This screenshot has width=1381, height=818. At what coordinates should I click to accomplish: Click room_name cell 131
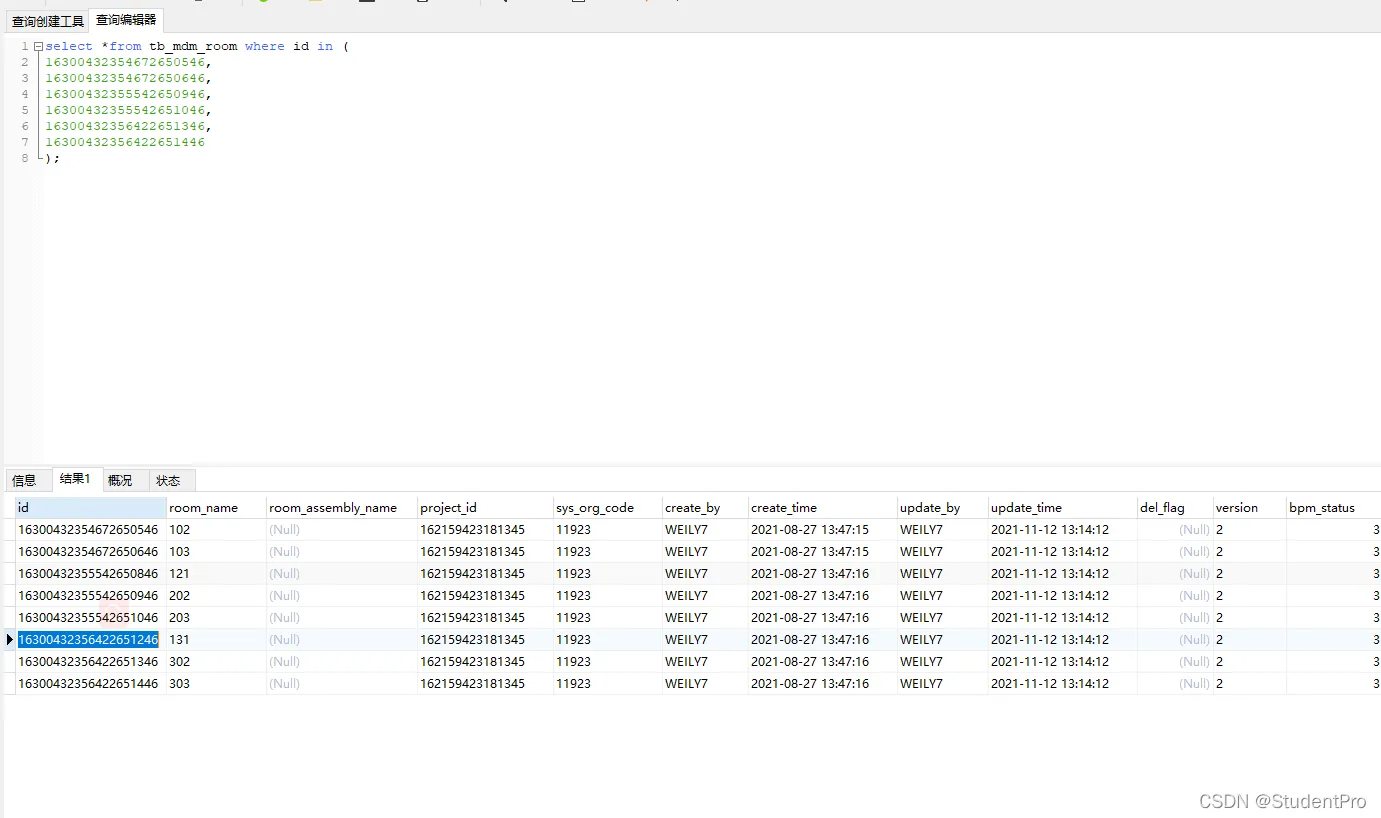216,640
